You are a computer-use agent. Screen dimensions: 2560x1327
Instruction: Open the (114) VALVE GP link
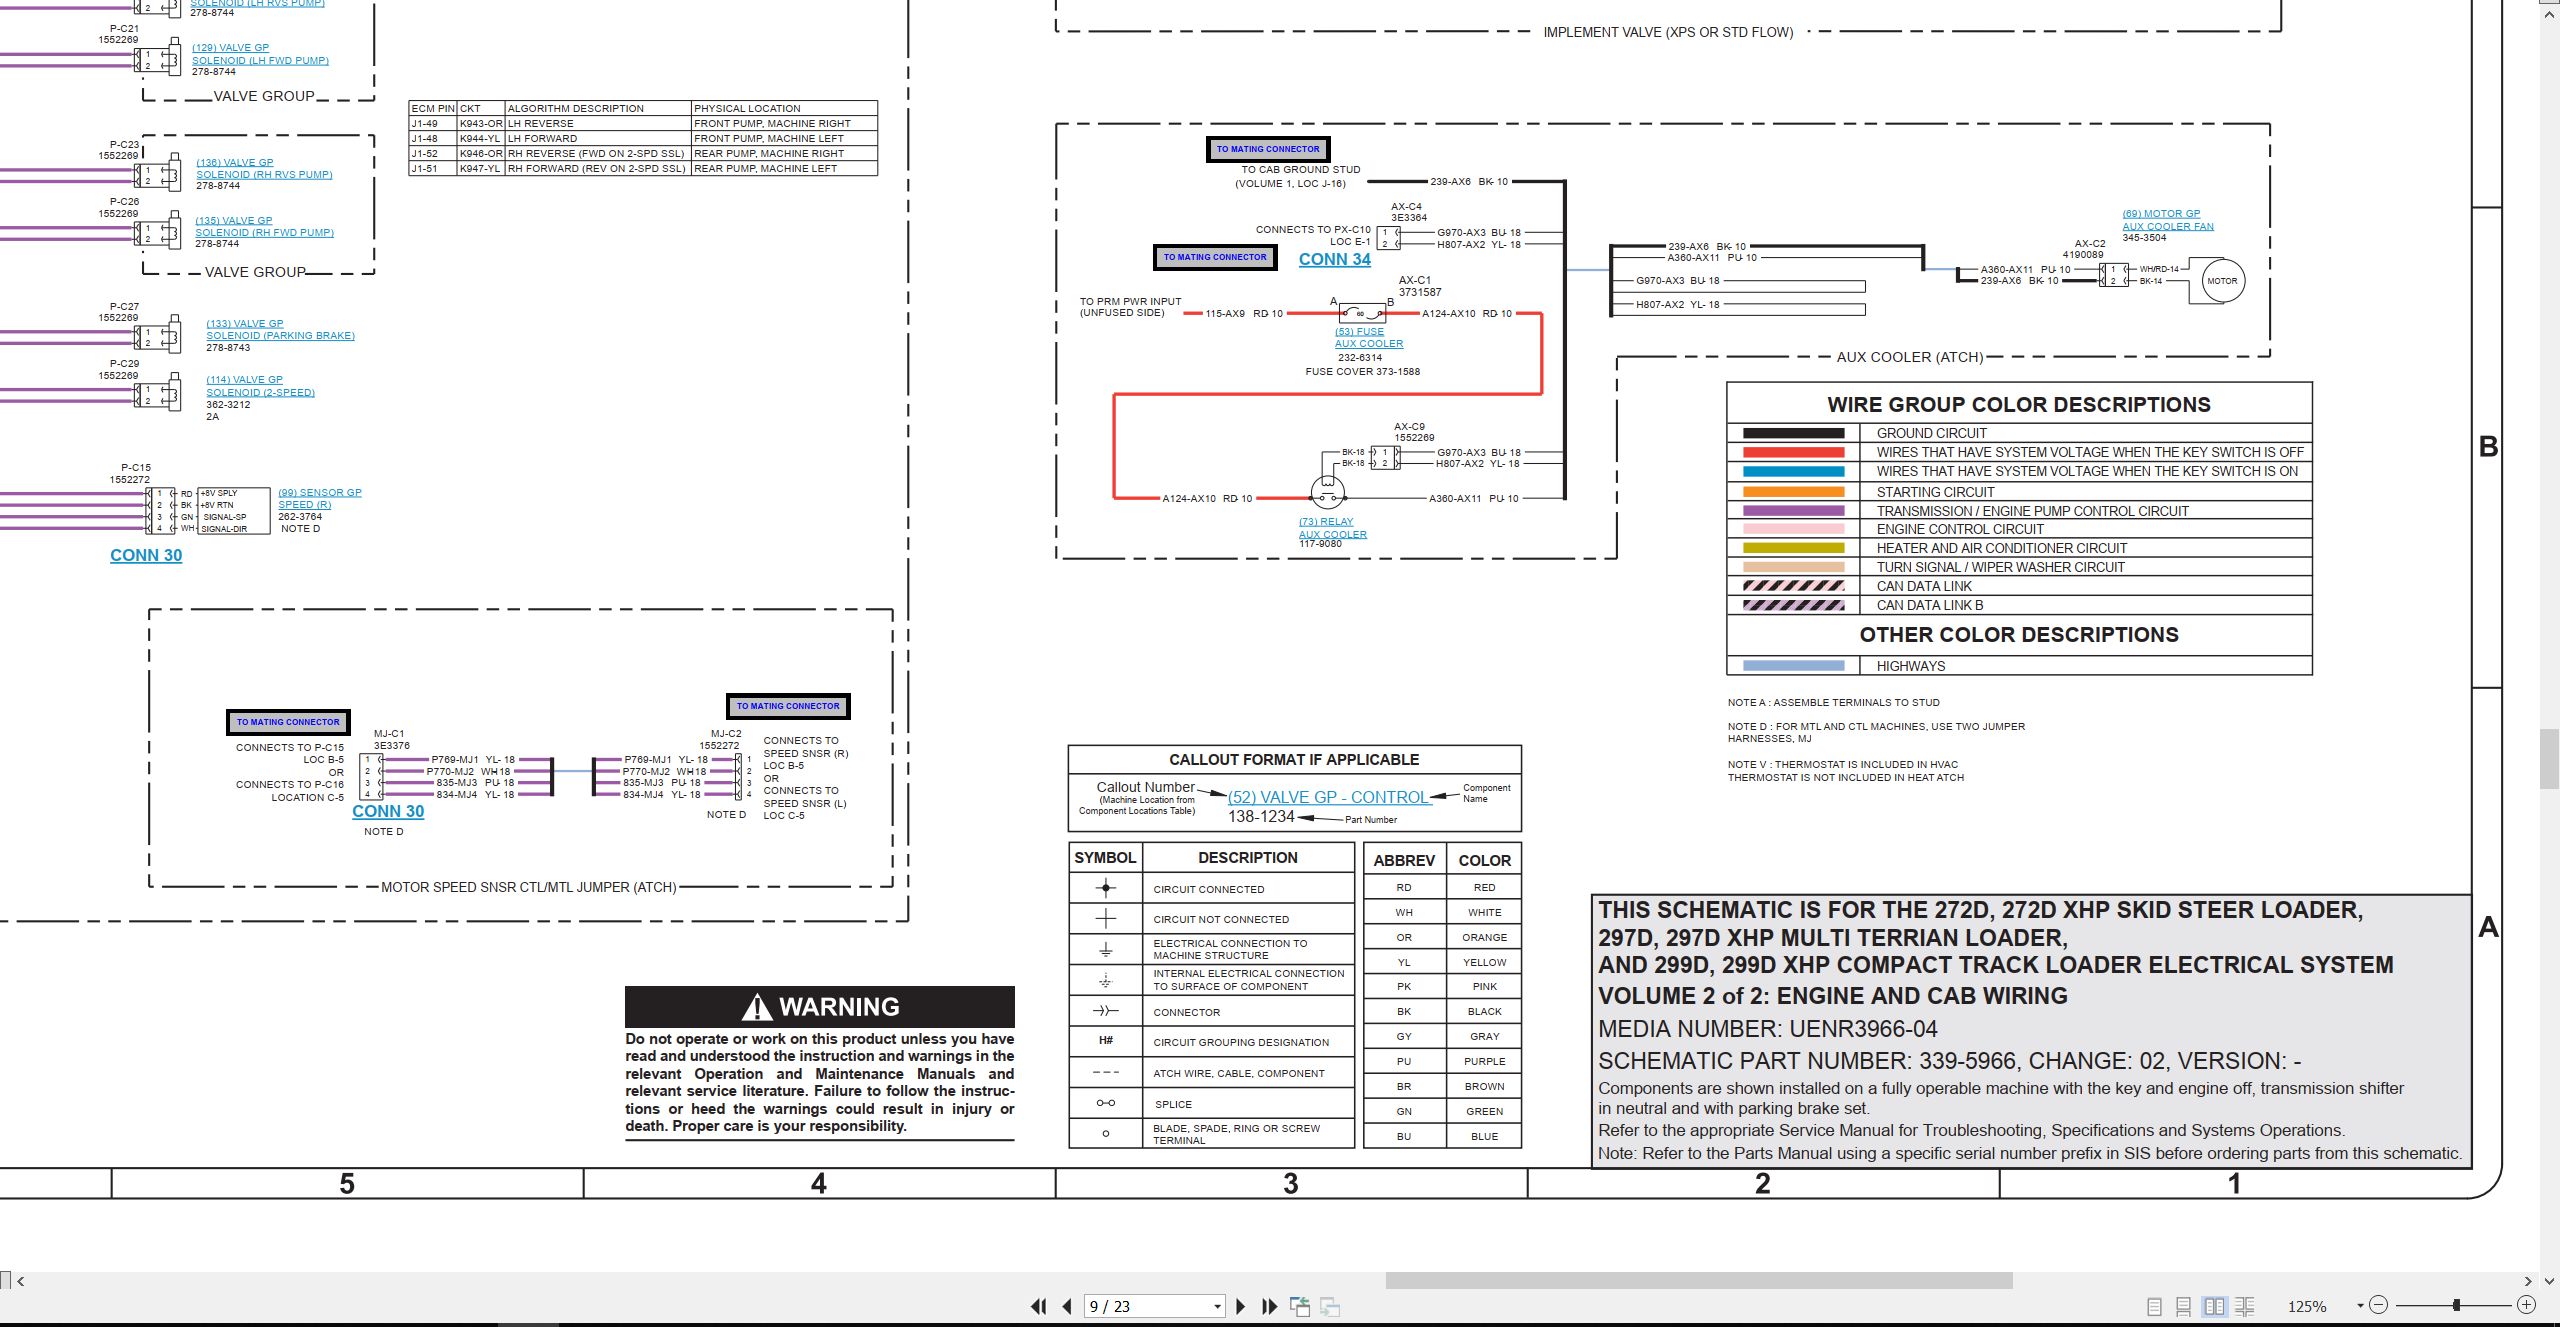point(244,380)
